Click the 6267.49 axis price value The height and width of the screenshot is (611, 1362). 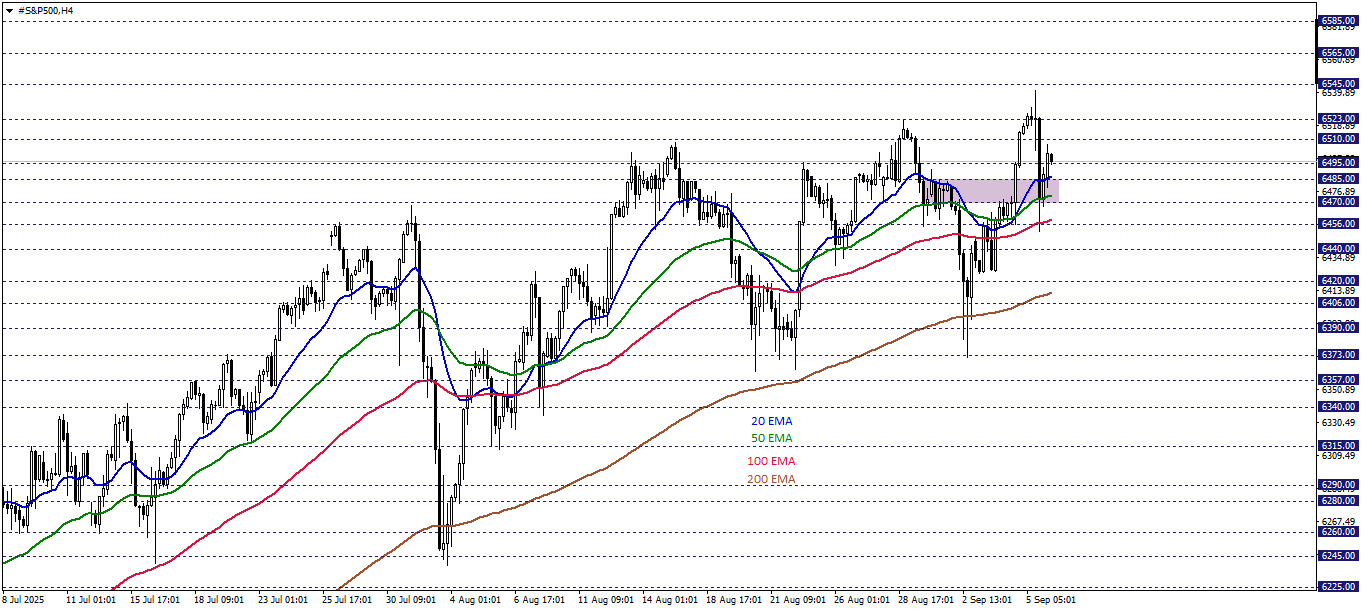1338,521
